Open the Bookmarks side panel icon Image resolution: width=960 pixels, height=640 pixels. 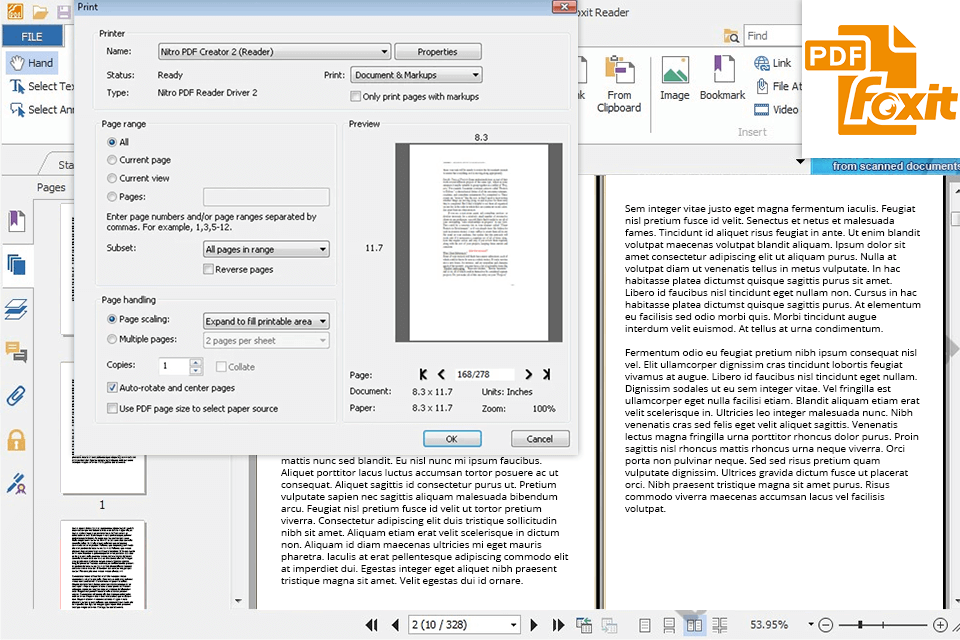[16, 221]
